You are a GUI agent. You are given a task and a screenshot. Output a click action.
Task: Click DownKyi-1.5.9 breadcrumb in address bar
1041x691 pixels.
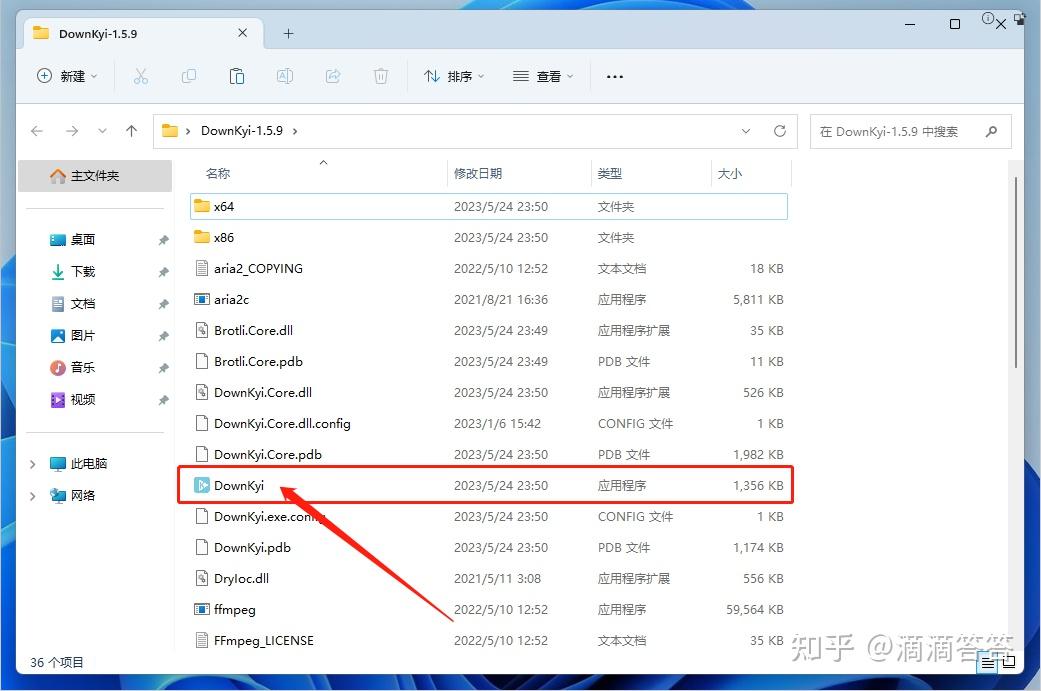[x=242, y=131]
